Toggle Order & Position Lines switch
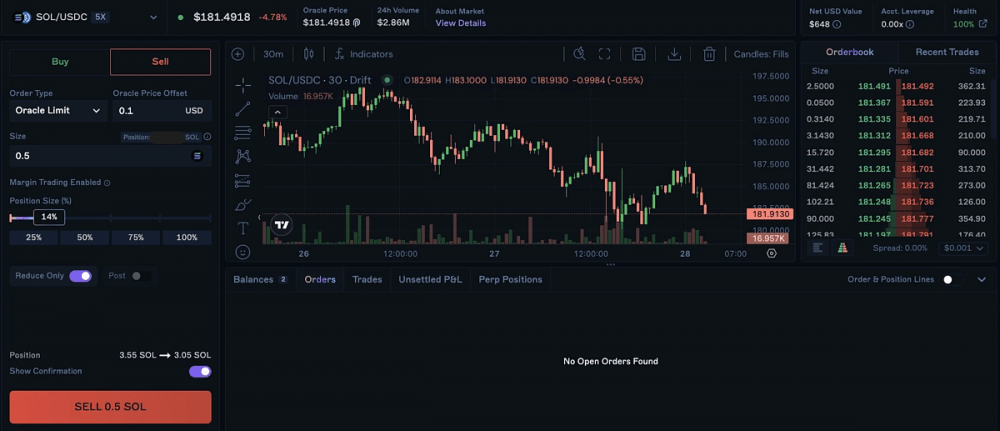The image size is (1000, 431). click(x=953, y=279)
